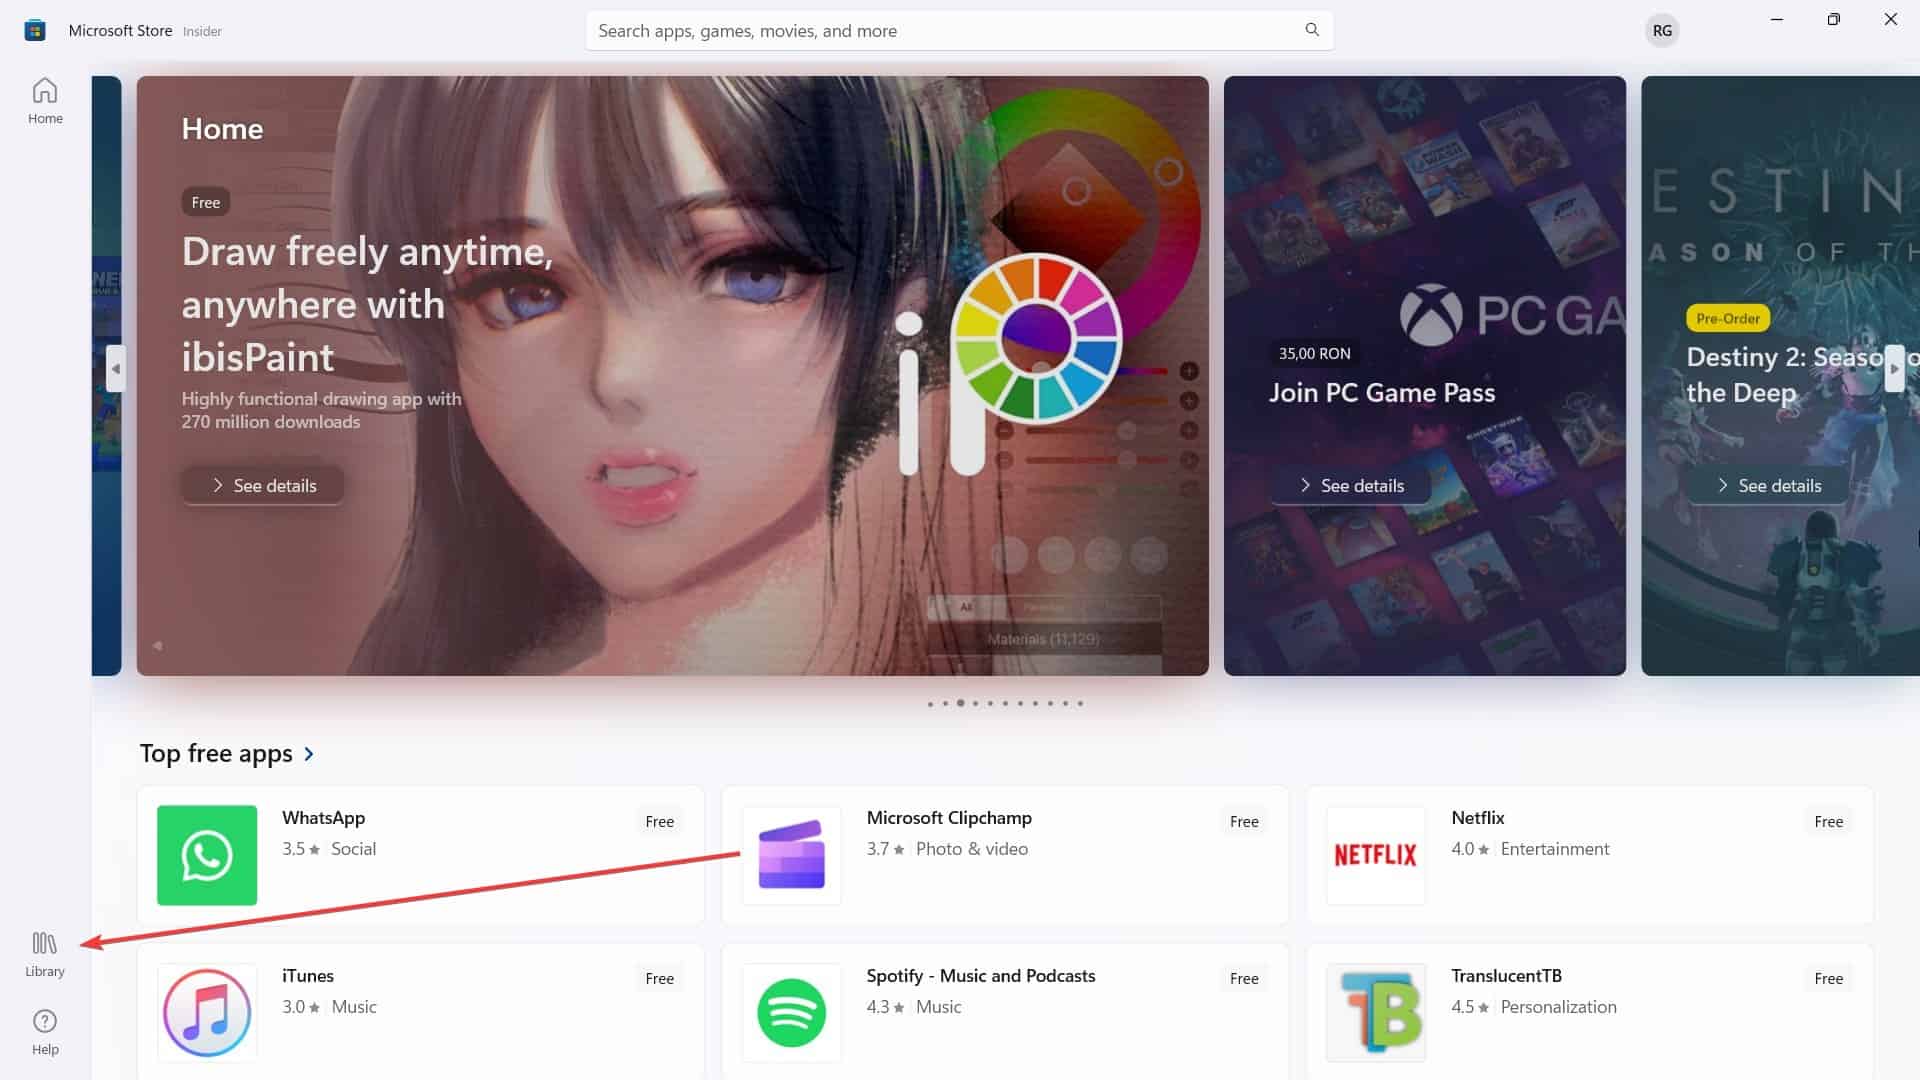Click the WhatsApp app icon
The image size is (1920, 1080).
pos(206,853)
